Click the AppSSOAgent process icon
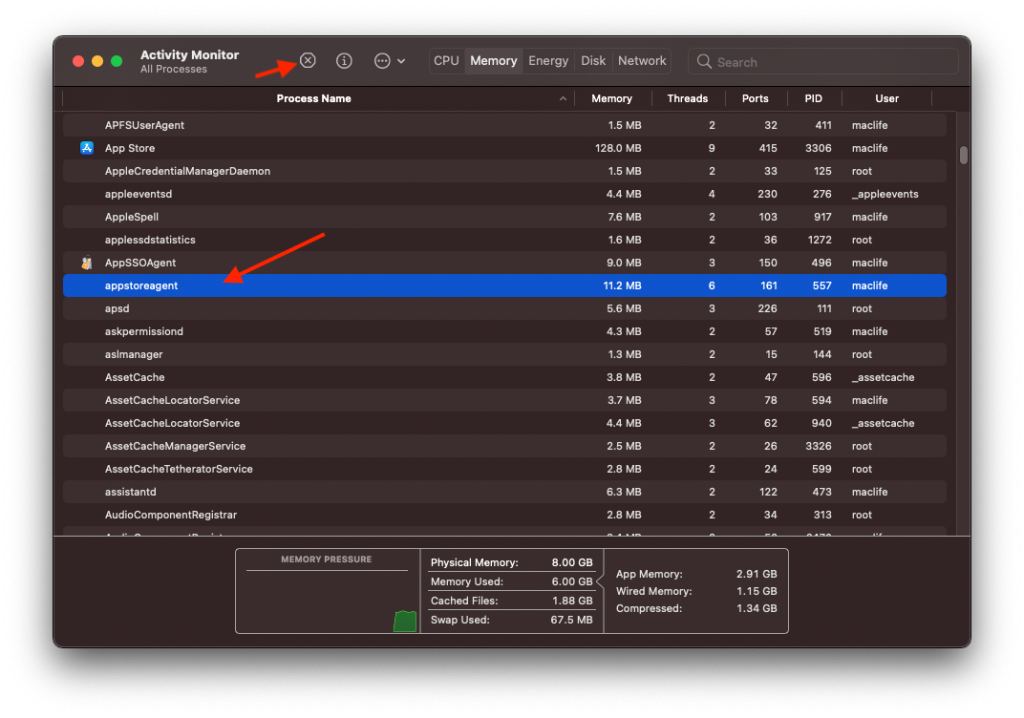 84,262
